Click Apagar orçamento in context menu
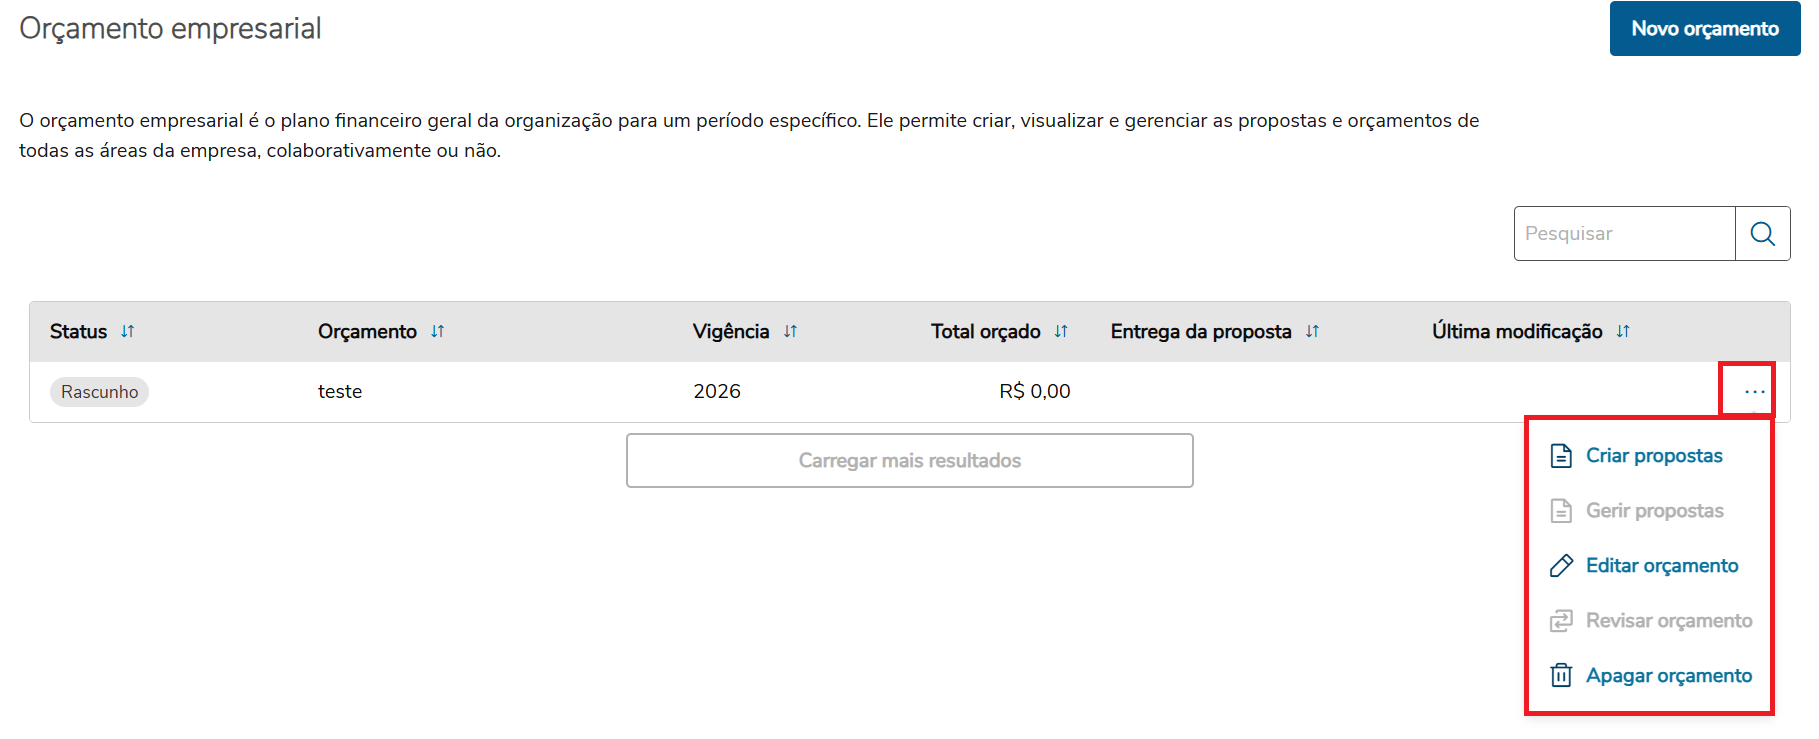Viewport: 1819px width, 739px height. [x=1669, y=676]
